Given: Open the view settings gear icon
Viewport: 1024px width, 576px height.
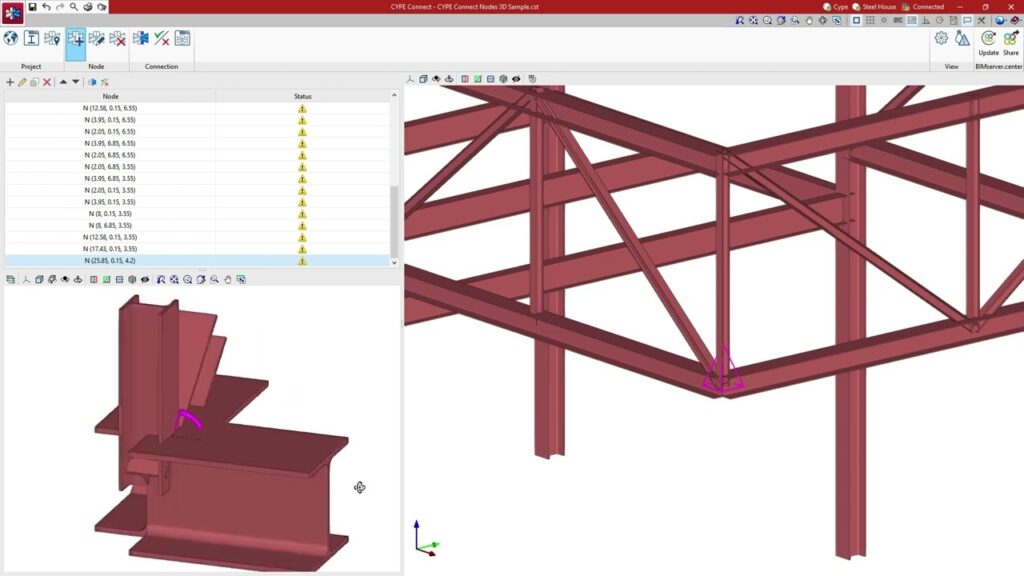Looking at the screenshot, I should pyautogui.click(x=941, y=38).
